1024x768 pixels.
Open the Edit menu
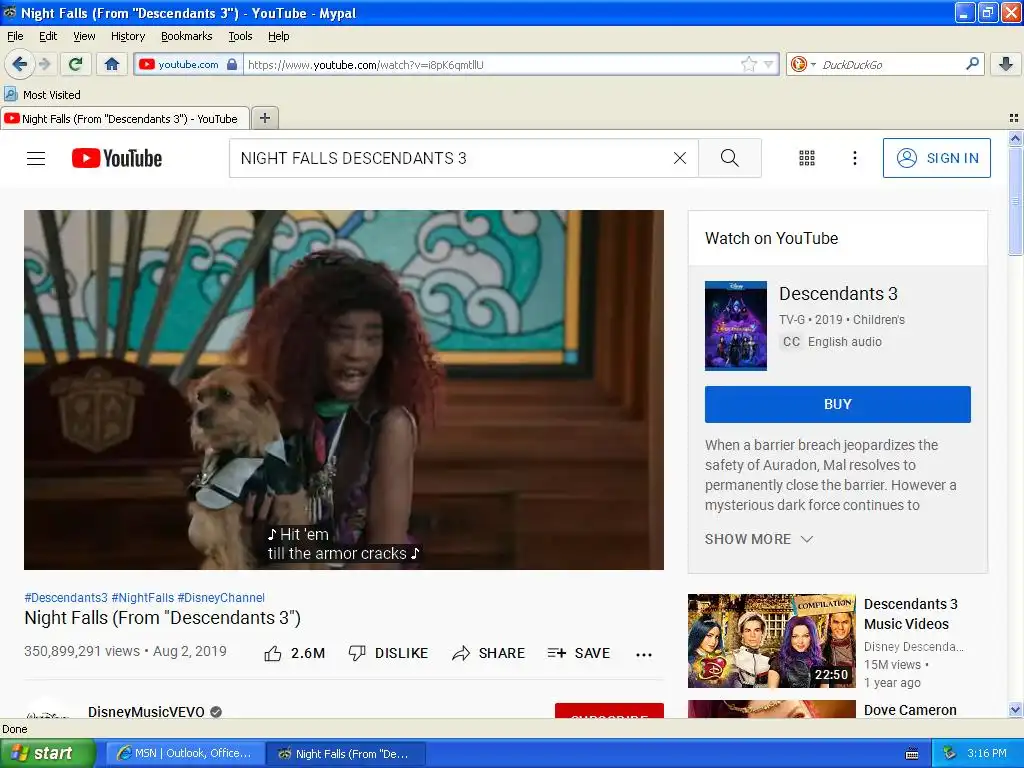point(48,36)
